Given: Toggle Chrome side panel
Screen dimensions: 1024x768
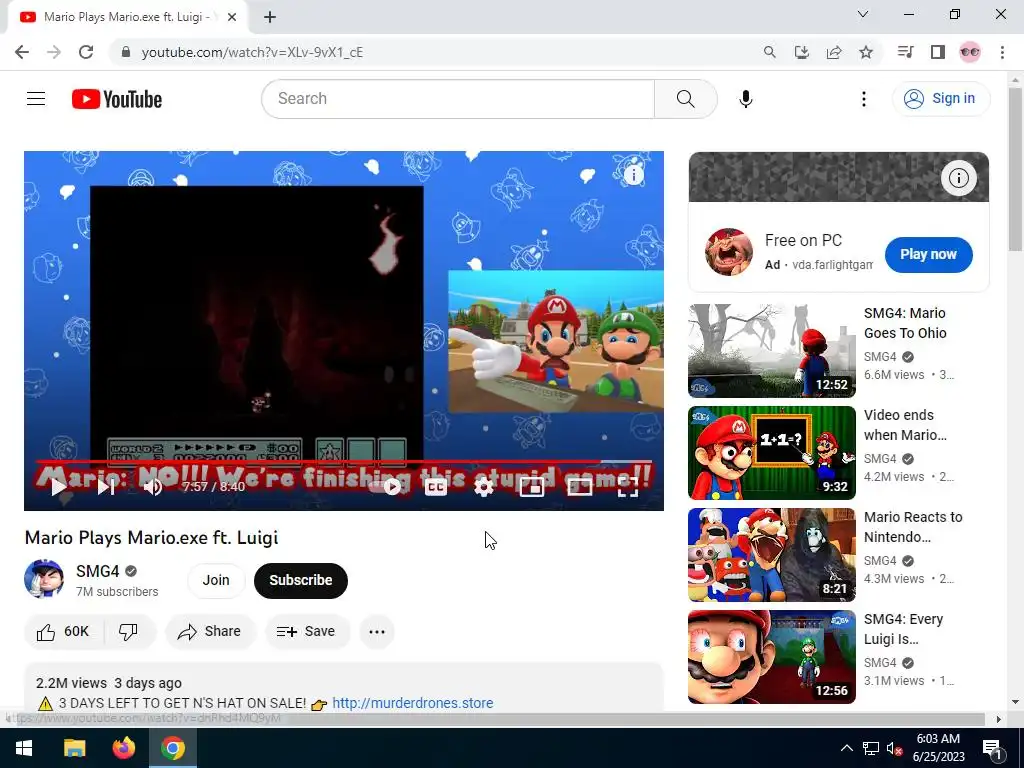Looking at the screenshot, I should (x=938, y=52).
